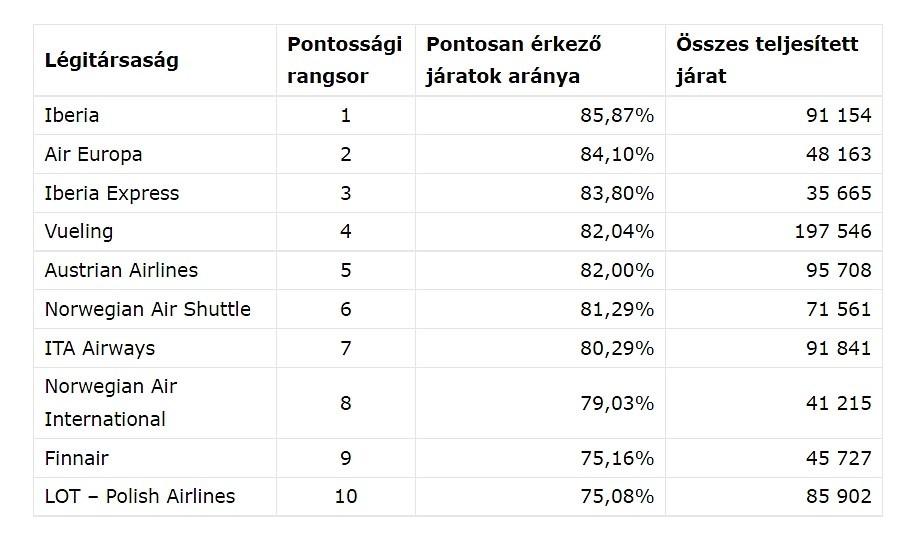
Task: Click the 91 841 flights value
Action: coord(839,348)
